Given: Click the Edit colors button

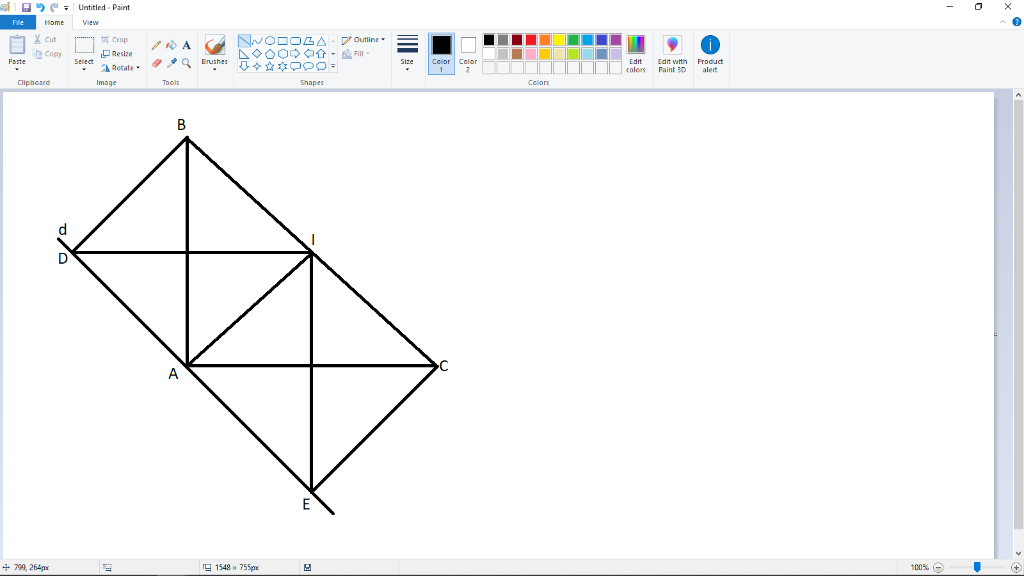Looking at the screenshot, I should (635, 54).
